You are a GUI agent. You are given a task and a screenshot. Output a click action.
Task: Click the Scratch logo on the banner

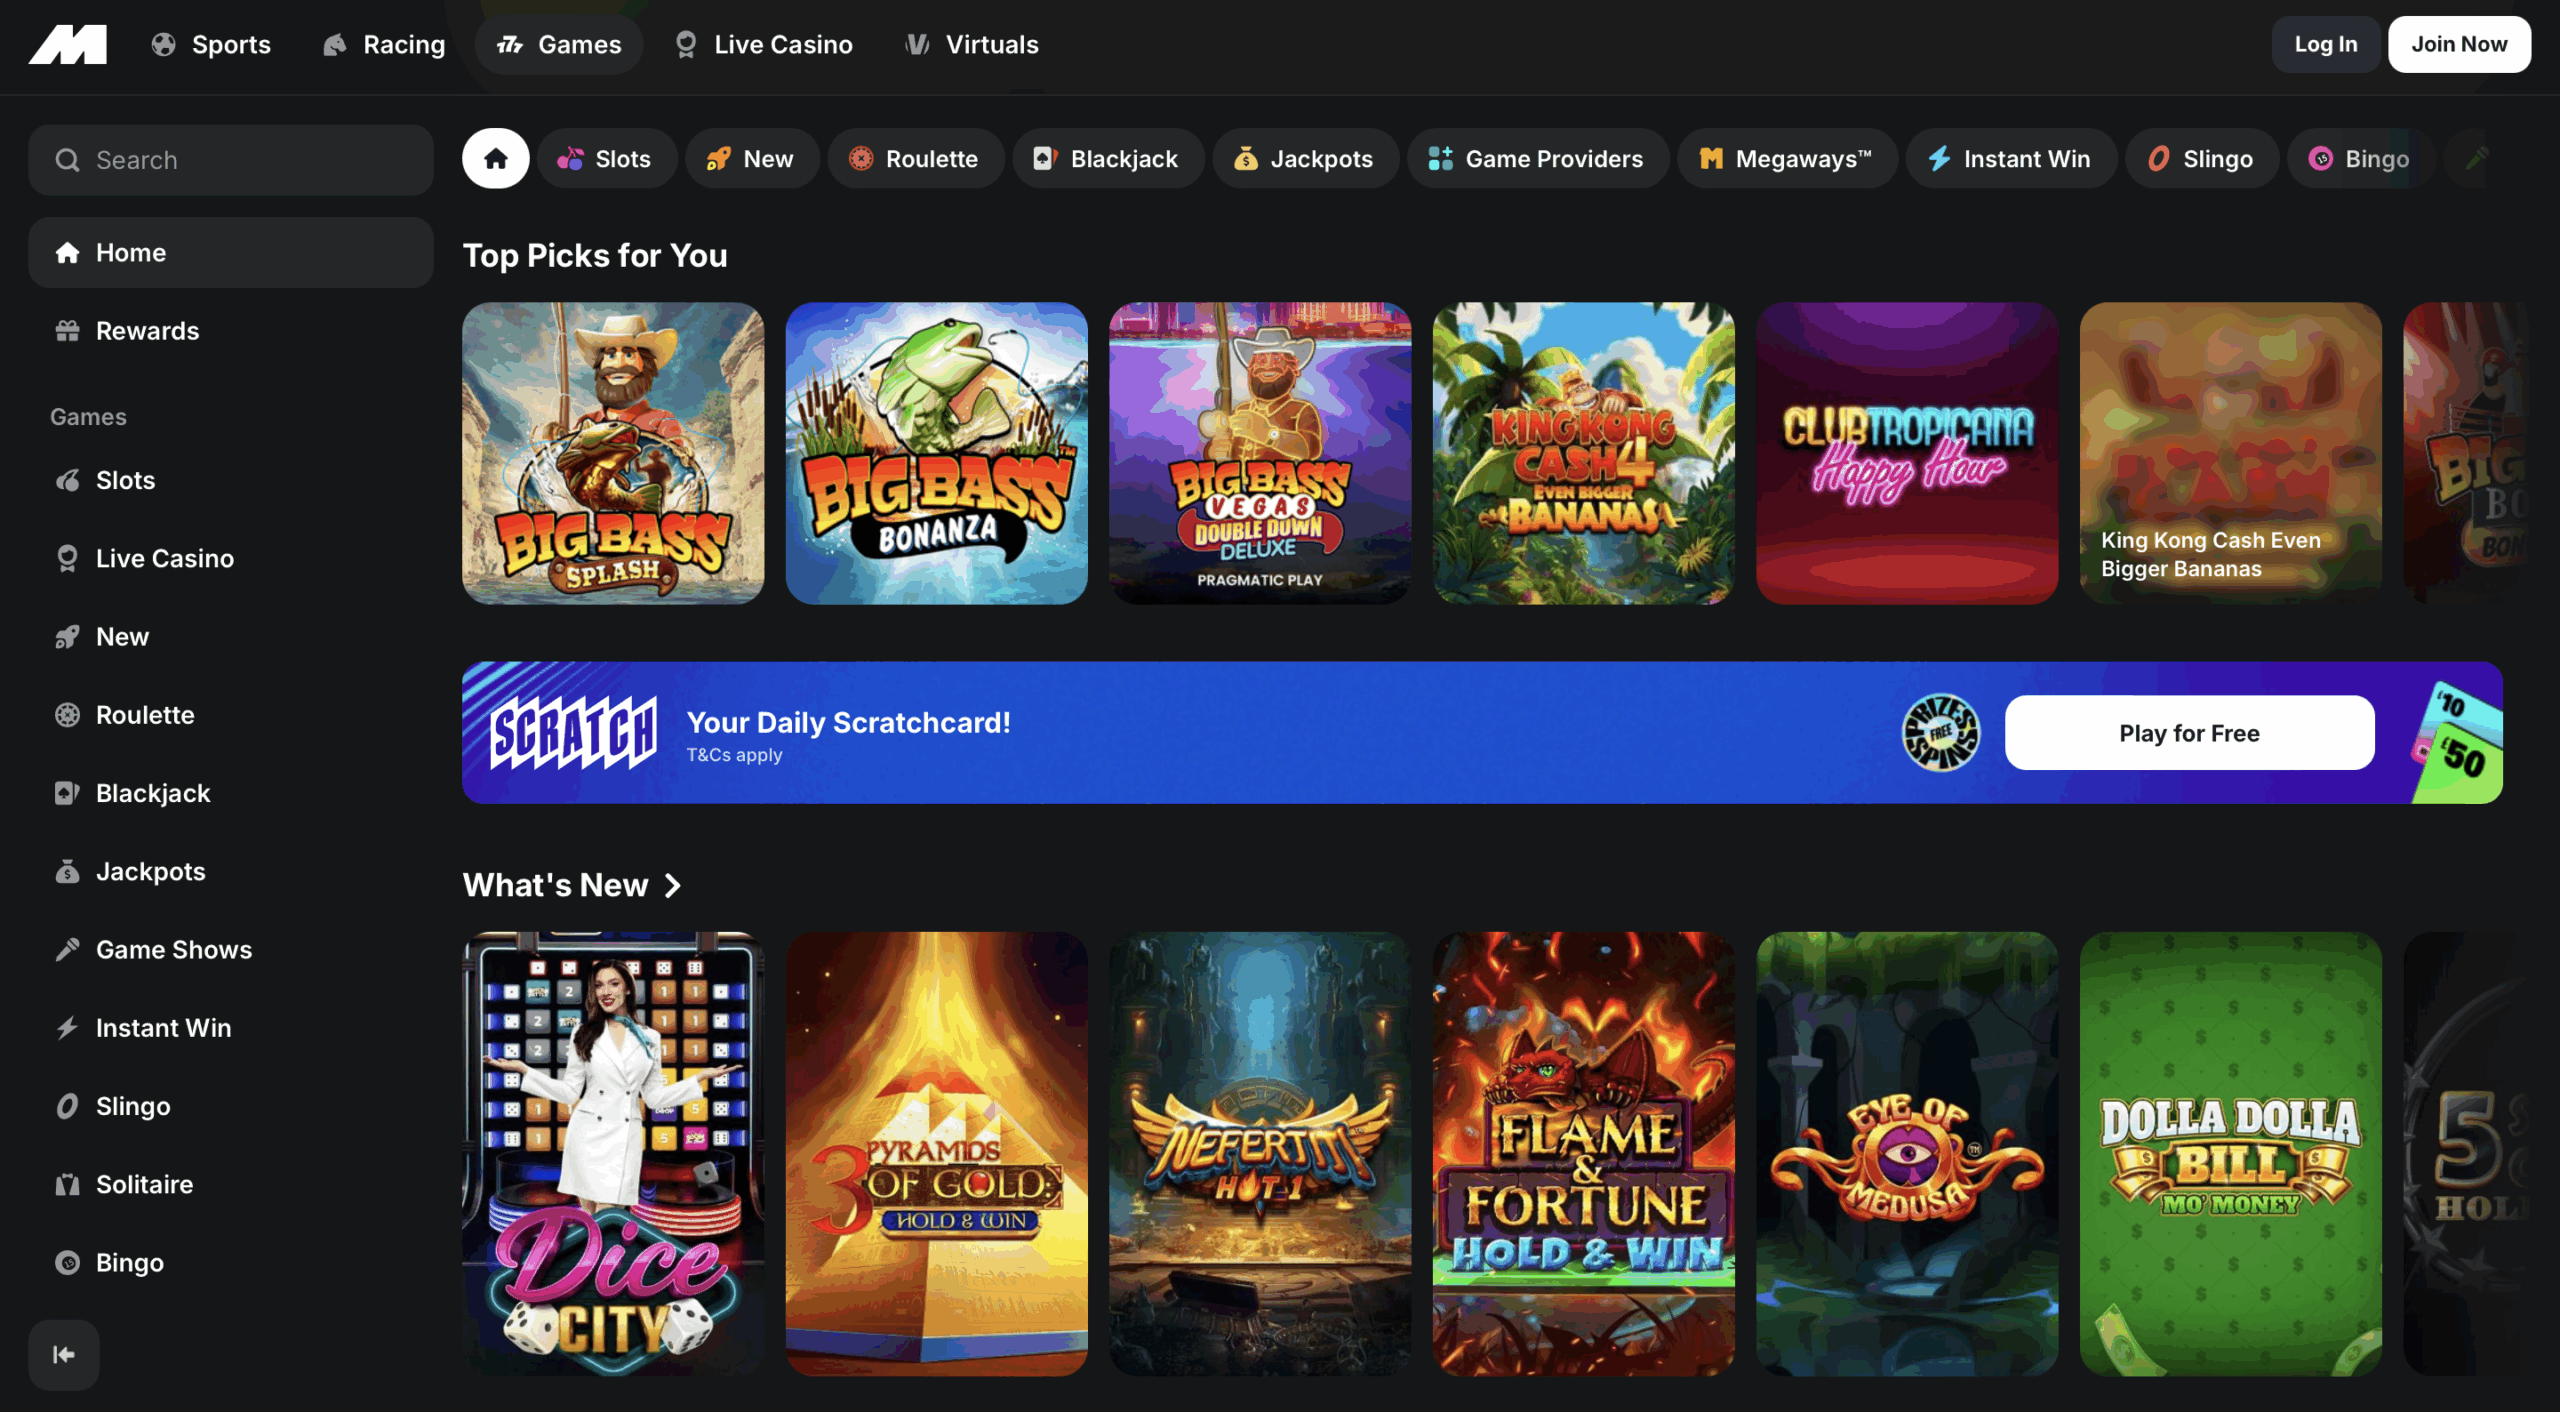point(573,732)
